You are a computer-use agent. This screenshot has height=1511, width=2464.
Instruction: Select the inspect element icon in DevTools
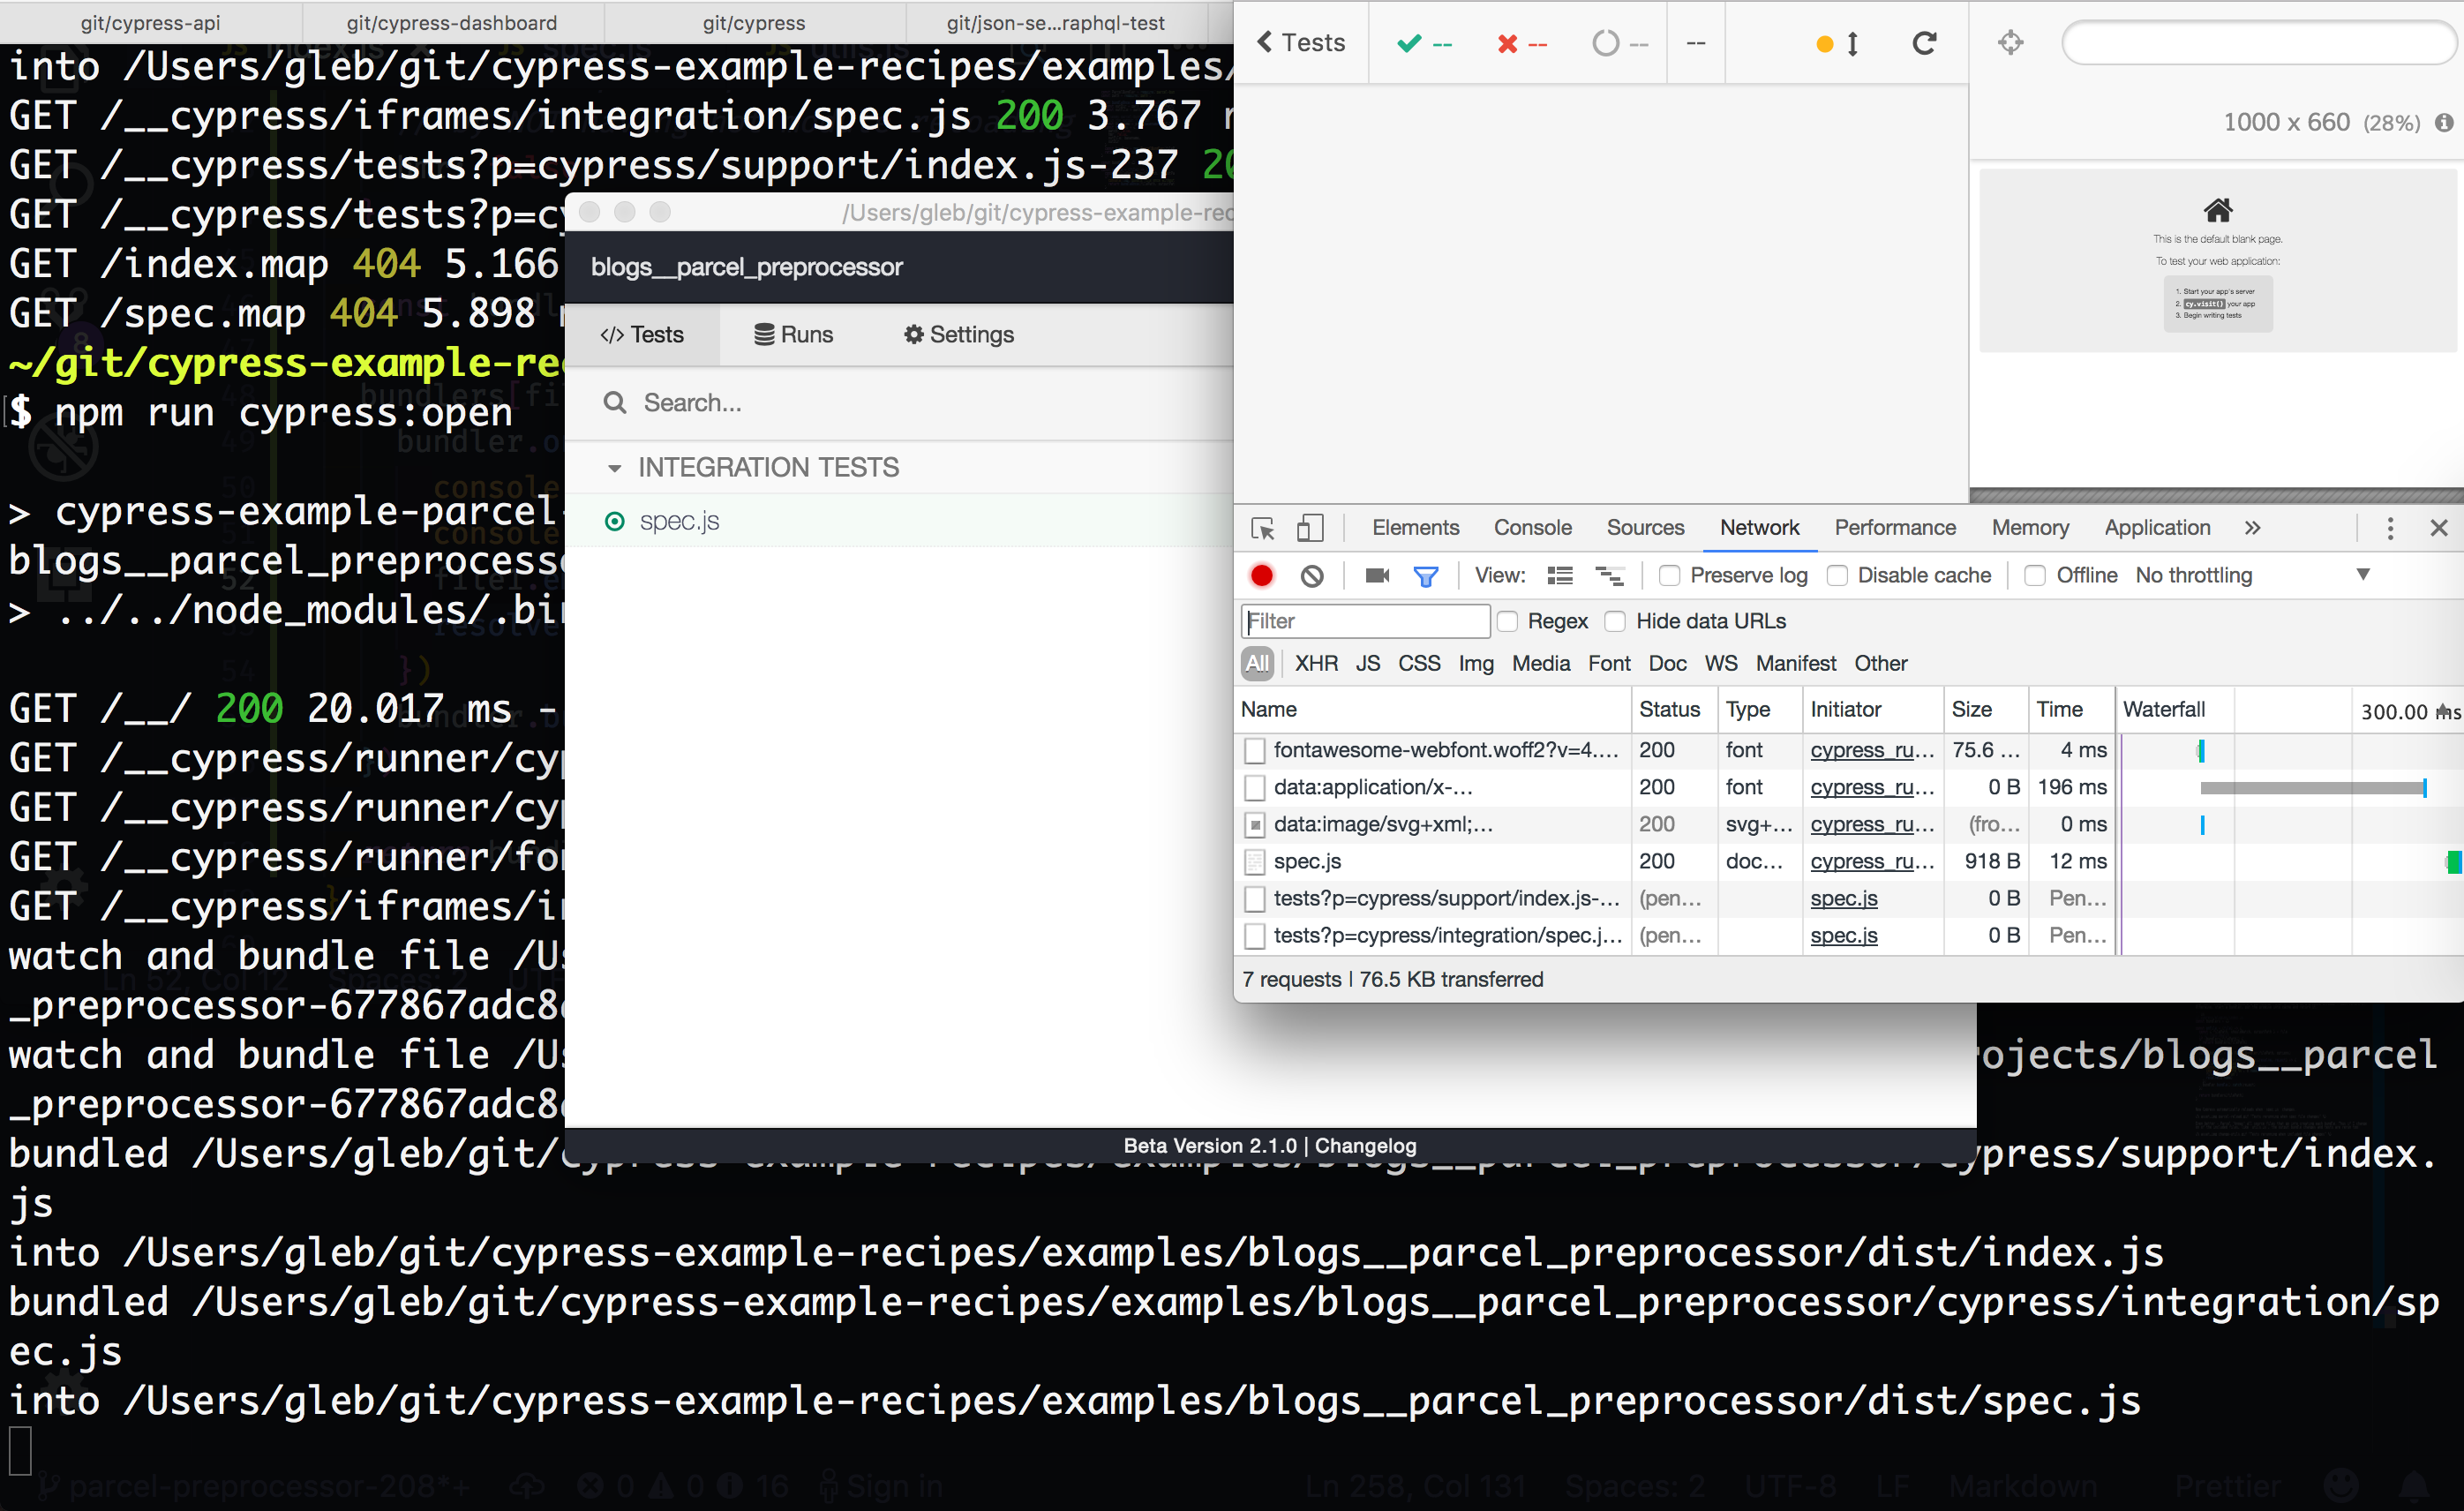point(1263,528)
